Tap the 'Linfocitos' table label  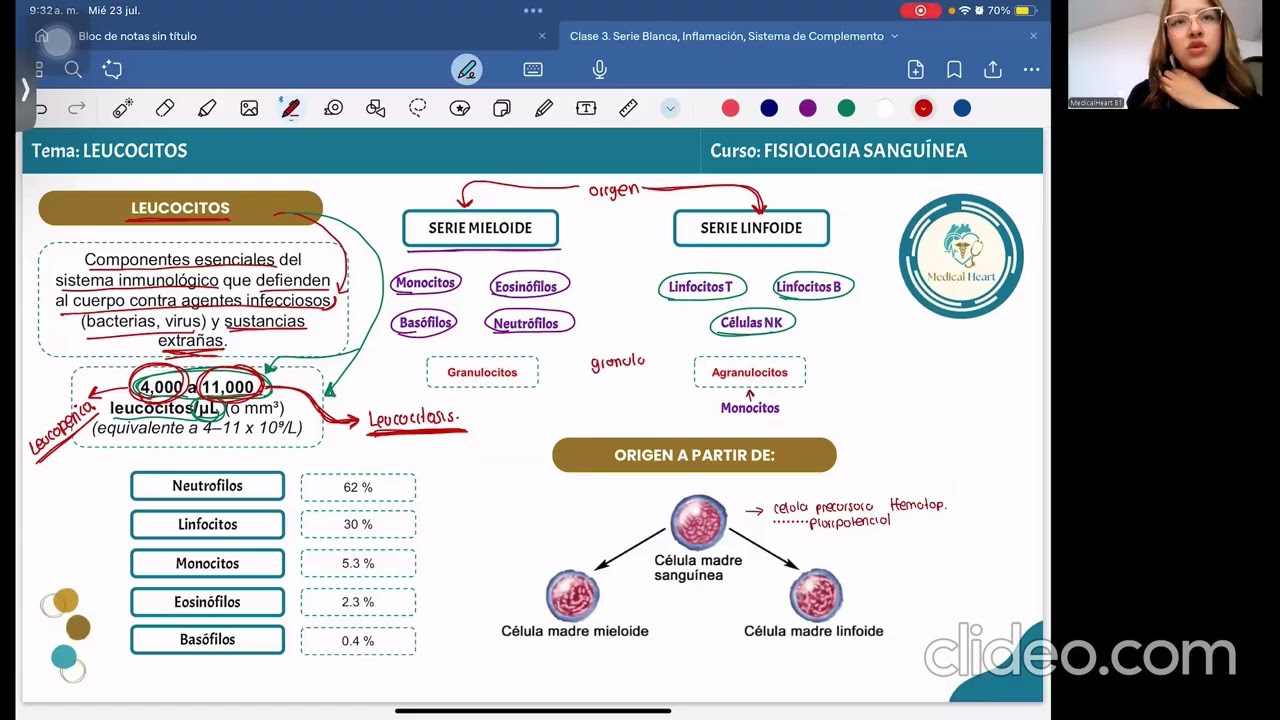coord(207,524)
